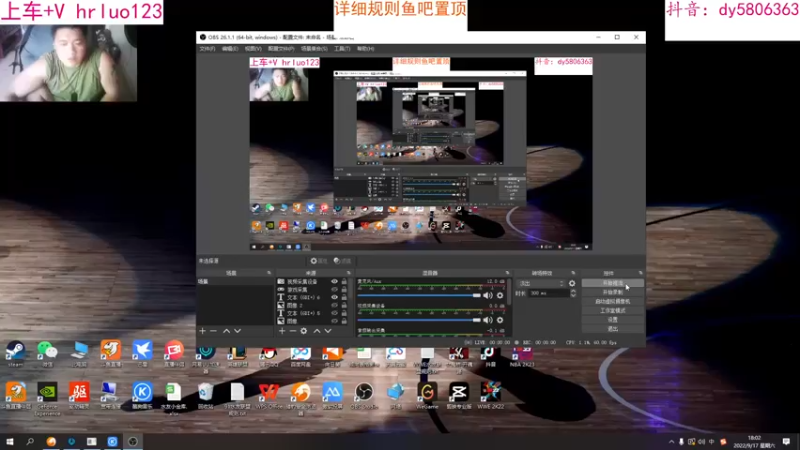Open the Profile menu in OBS
Image resolution: width=800 pixels, height=450 pixels.
pos(281,48)
